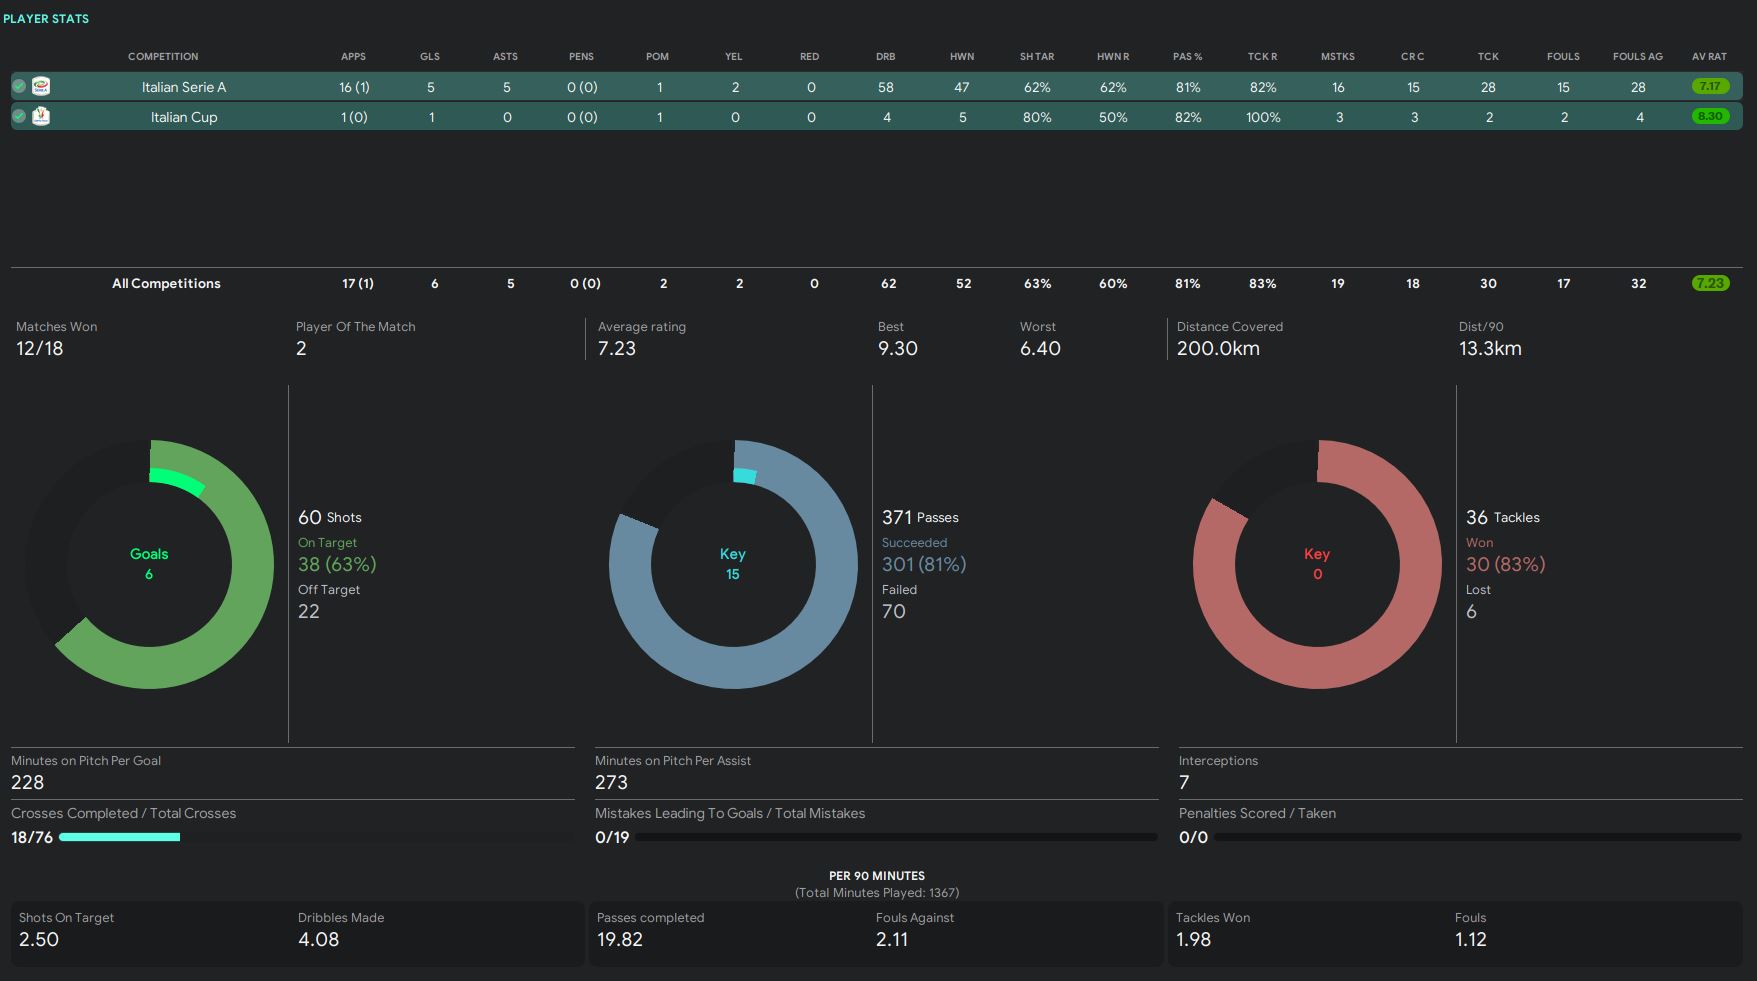The height and width of the screenshot is (981, 1757).
Task: Sort table by the GLS column header
Action: (430, 57)
